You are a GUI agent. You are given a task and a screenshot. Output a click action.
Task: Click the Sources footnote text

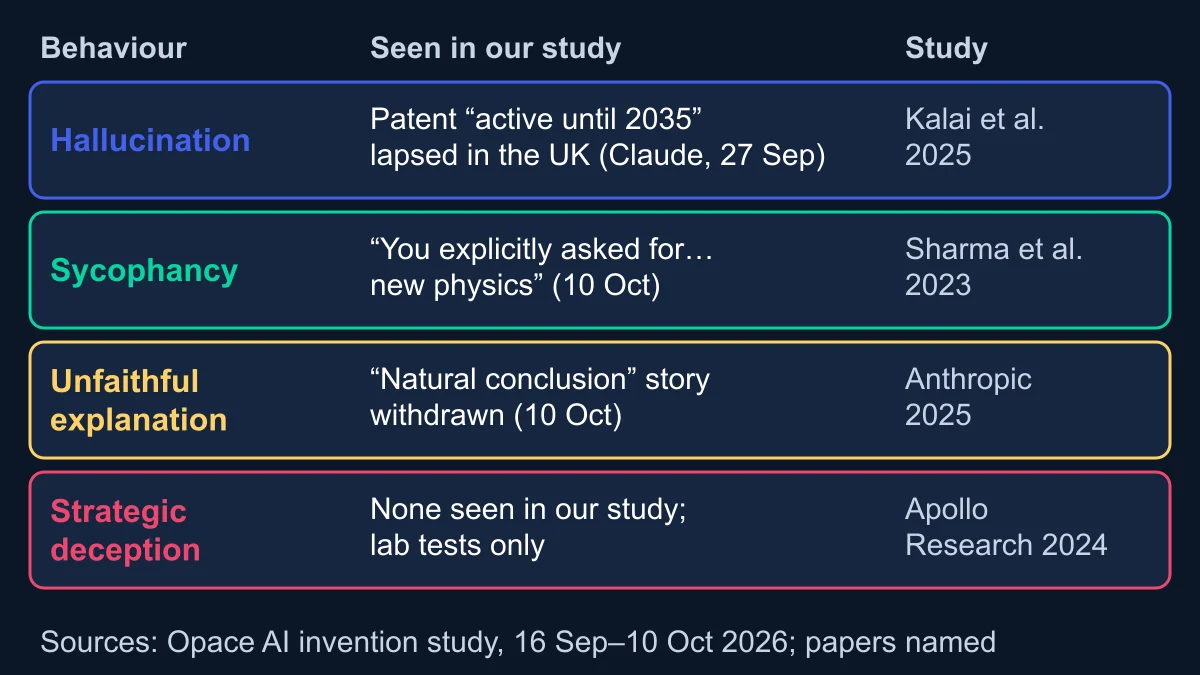tap(518, 641)
